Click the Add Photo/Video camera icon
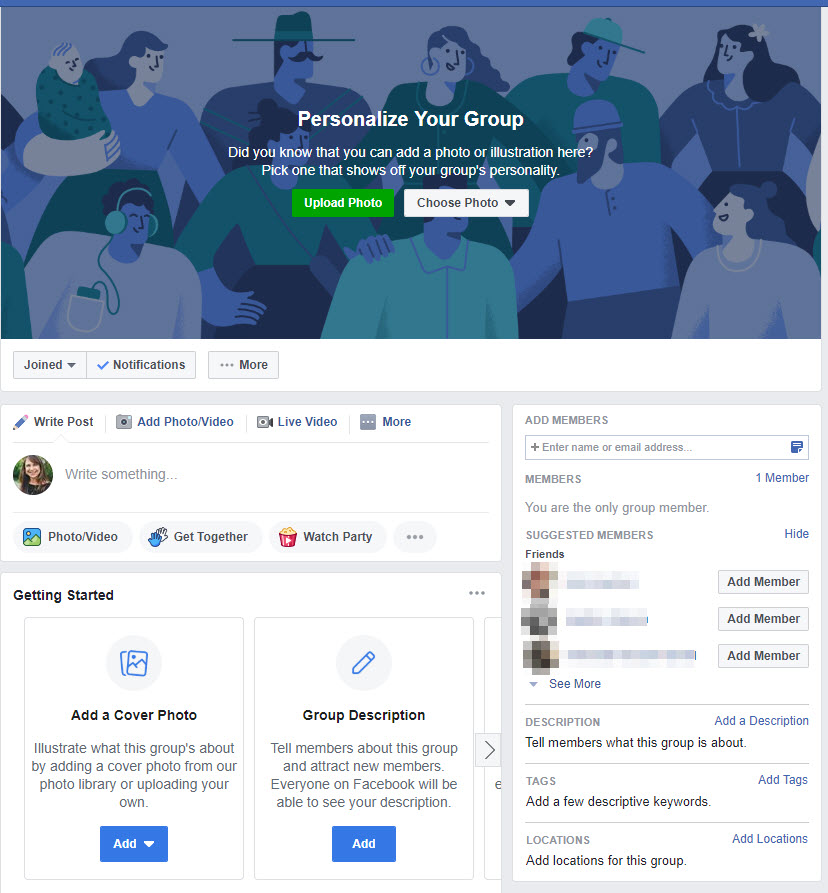This screenshot has height=893, width=828. pos(124,422)
